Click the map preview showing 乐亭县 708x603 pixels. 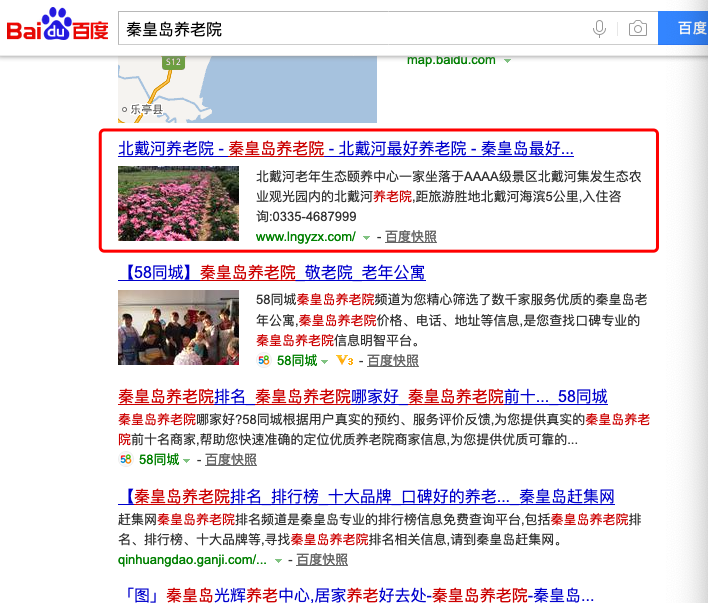click(247, 89)
